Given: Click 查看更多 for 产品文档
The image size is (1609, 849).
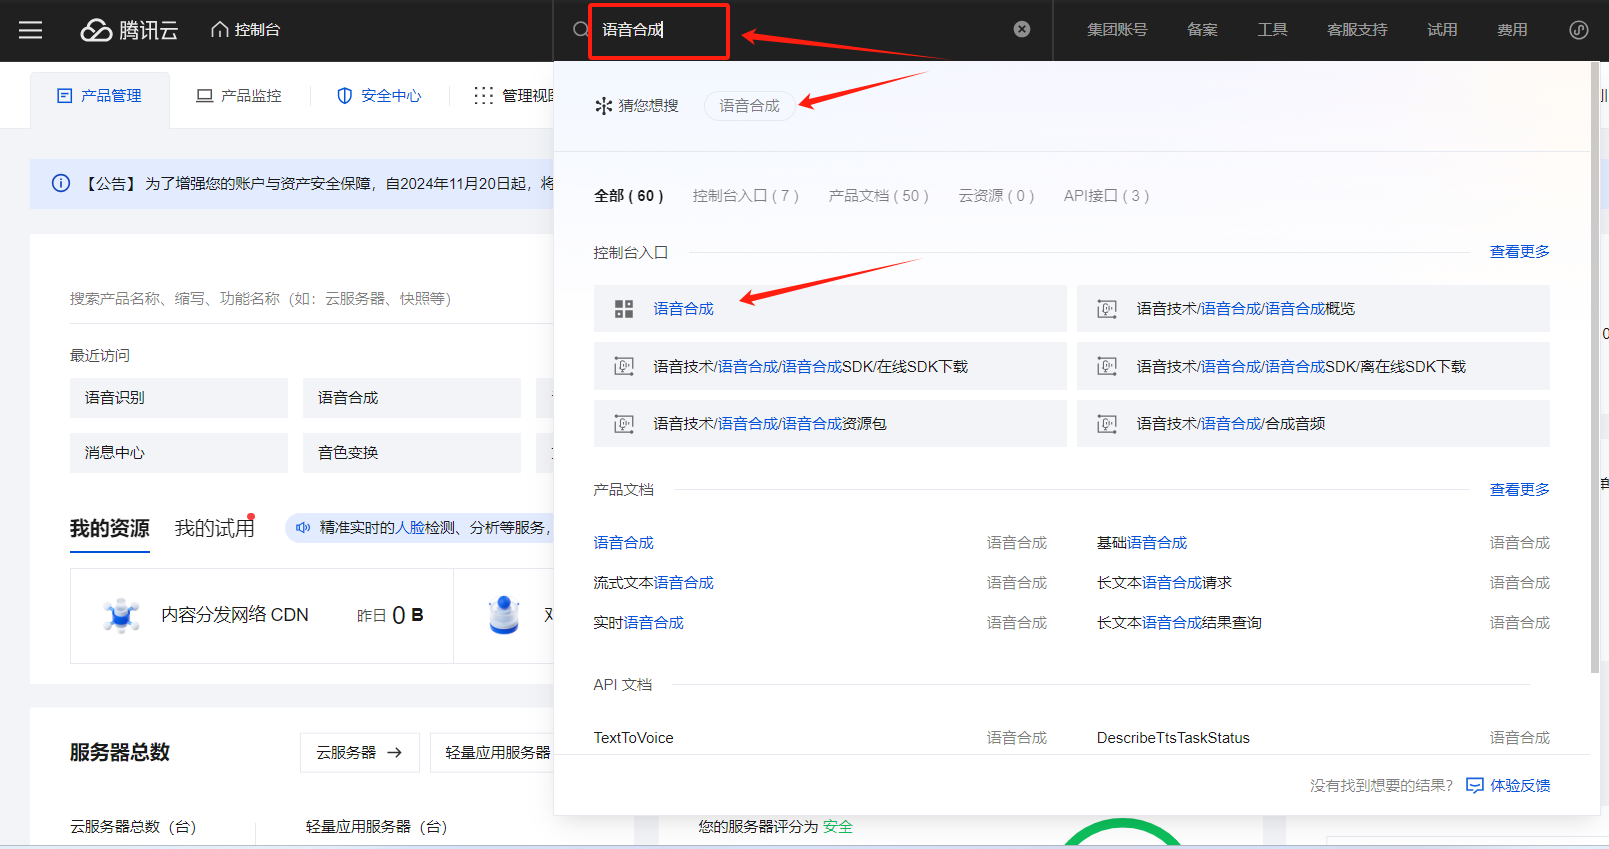Looking at the screenshot, I should coord(1520,490).
